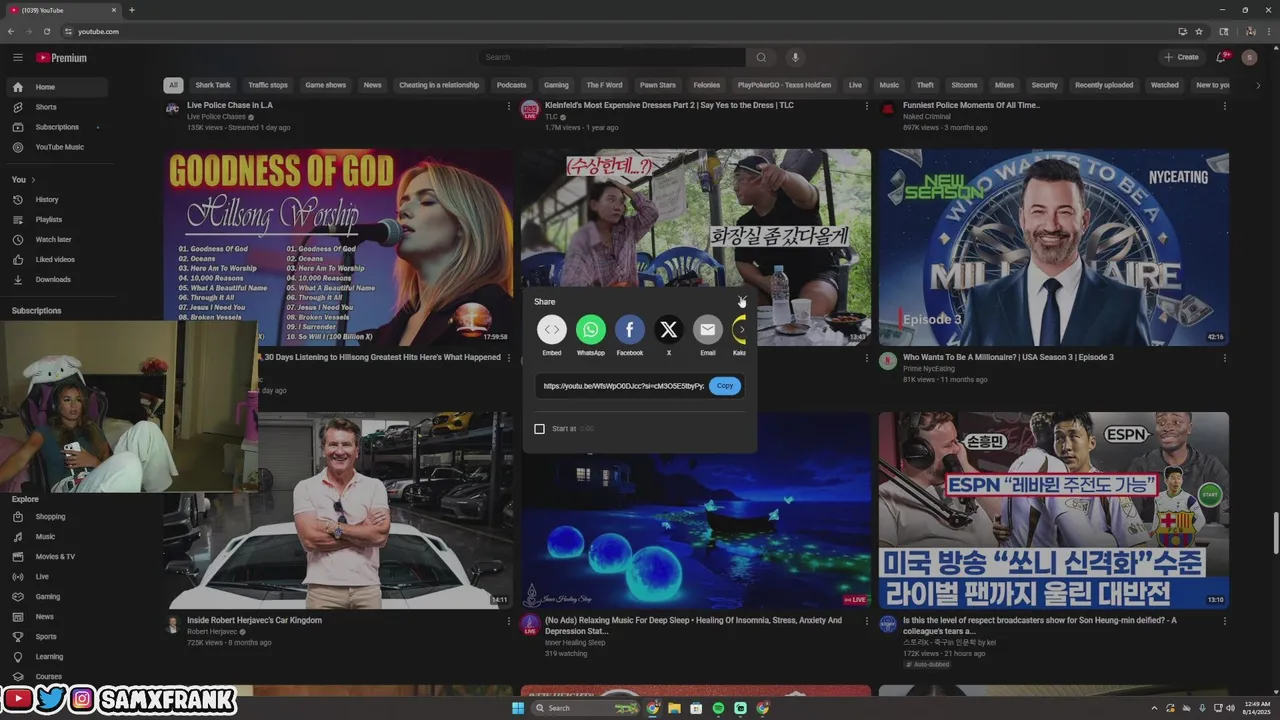Open options for Live Police Chase video
Viewport: 1280px width, 720px height.
(508, 106)
